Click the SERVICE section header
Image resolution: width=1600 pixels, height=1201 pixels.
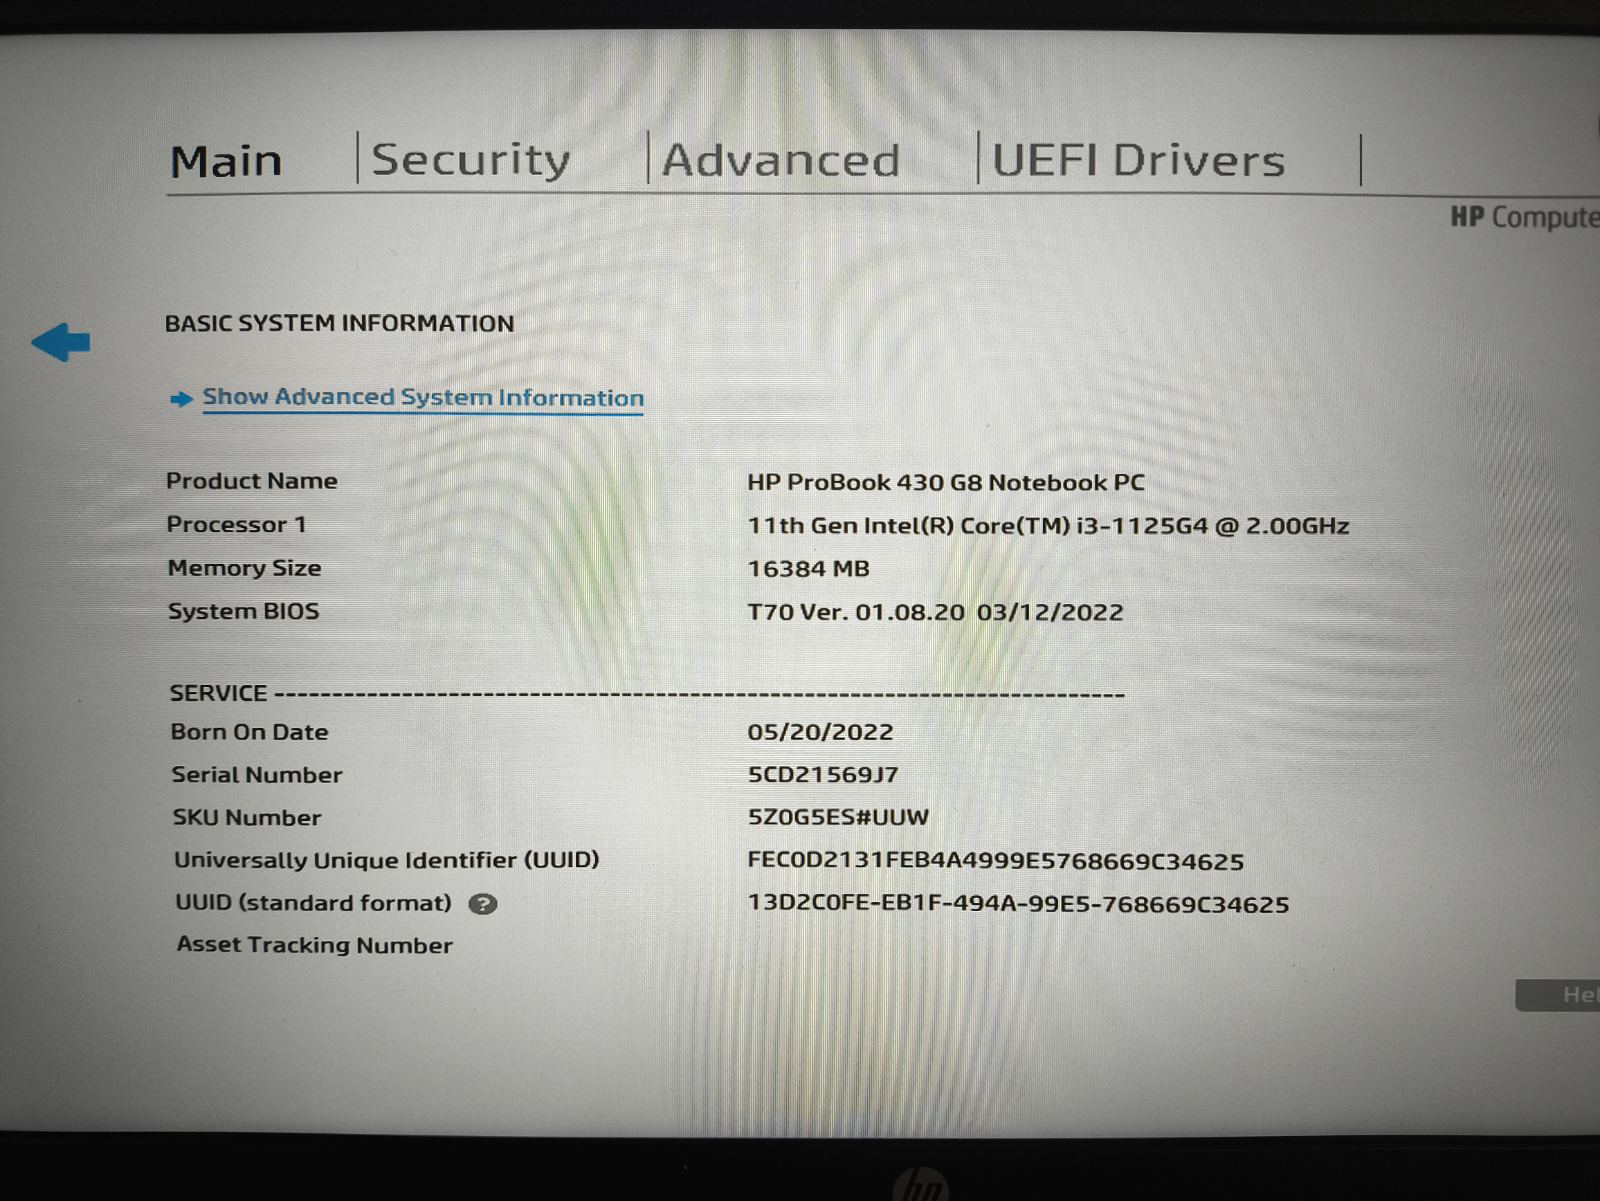pyautogui.click(x=219, y=693)
